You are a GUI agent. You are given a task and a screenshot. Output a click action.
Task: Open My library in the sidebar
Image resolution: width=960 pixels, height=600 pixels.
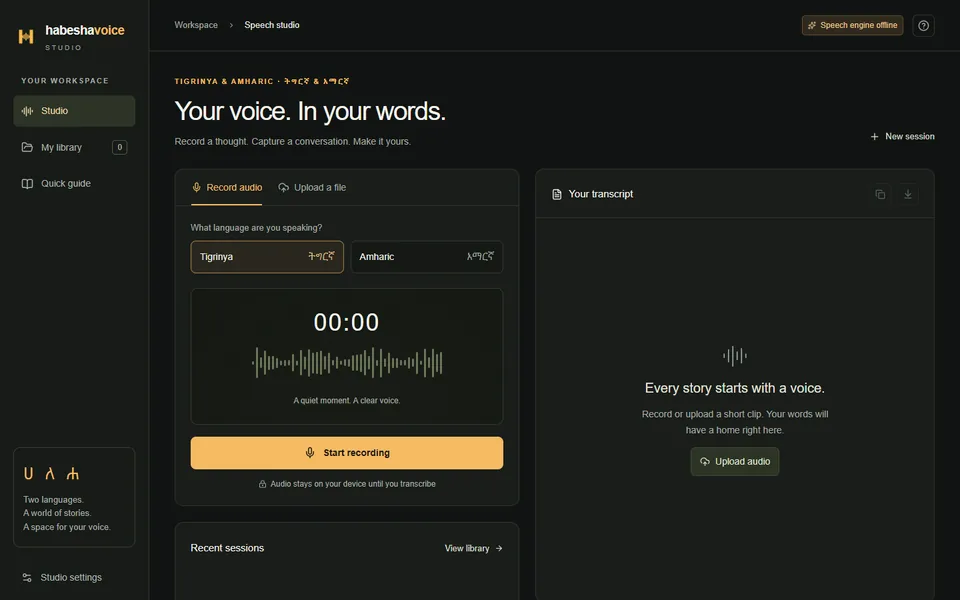[74, 148]
